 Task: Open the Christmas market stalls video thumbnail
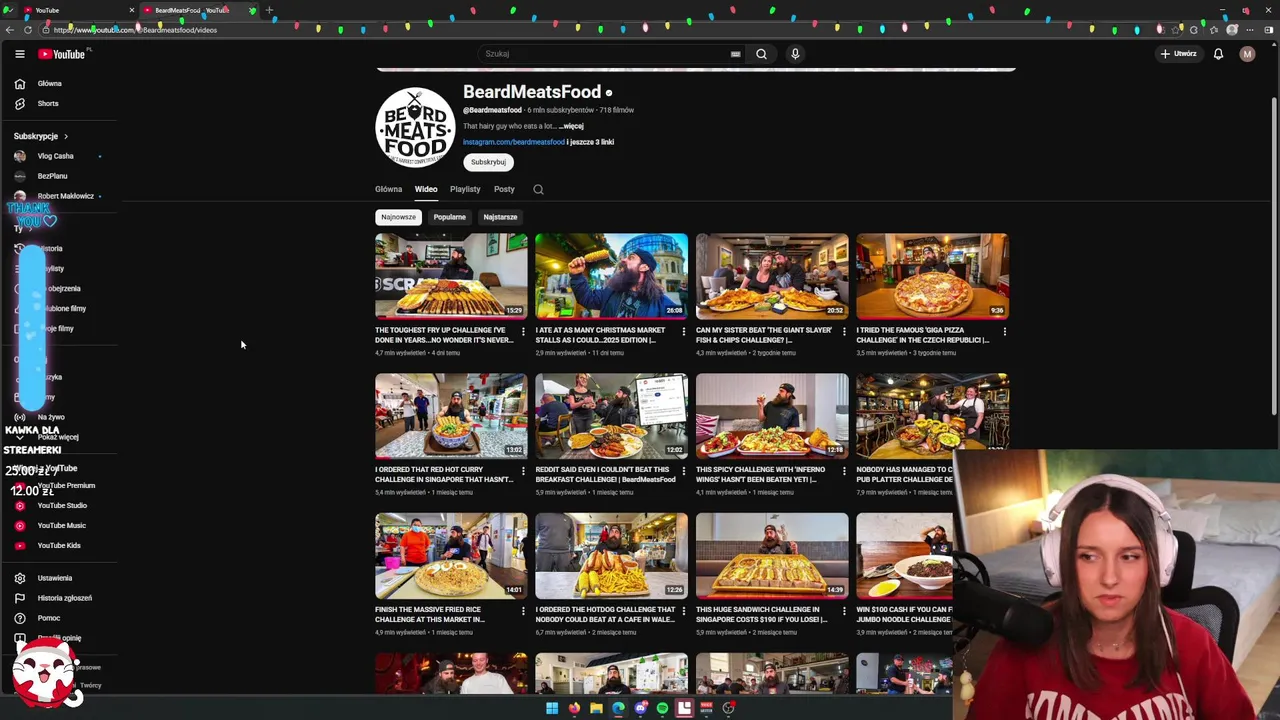click(611, 276)
